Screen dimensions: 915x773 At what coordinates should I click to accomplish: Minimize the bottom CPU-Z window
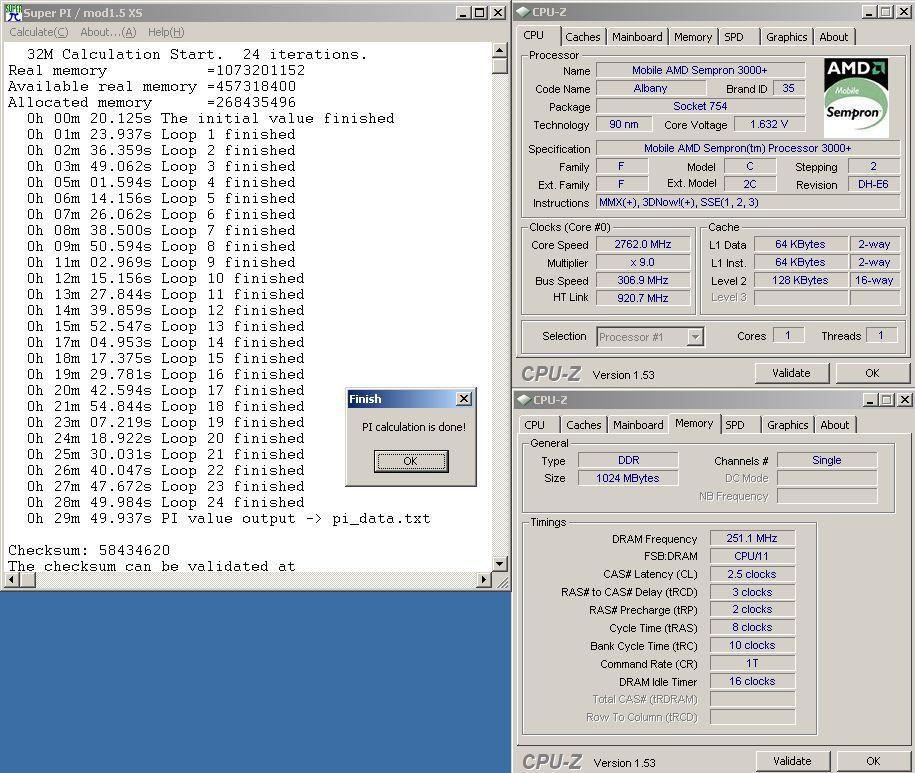tap(870, 400)
